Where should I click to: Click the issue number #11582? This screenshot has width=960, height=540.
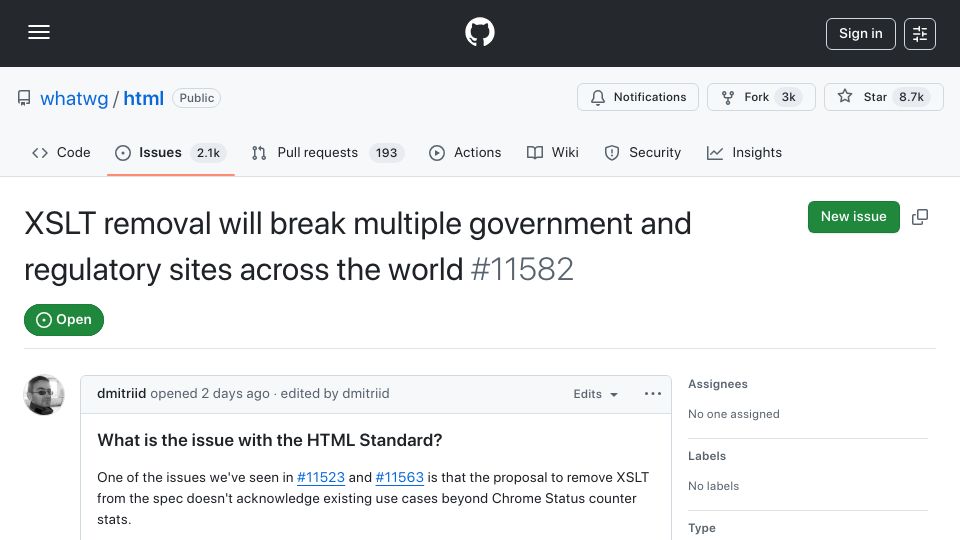coord(522,269)
